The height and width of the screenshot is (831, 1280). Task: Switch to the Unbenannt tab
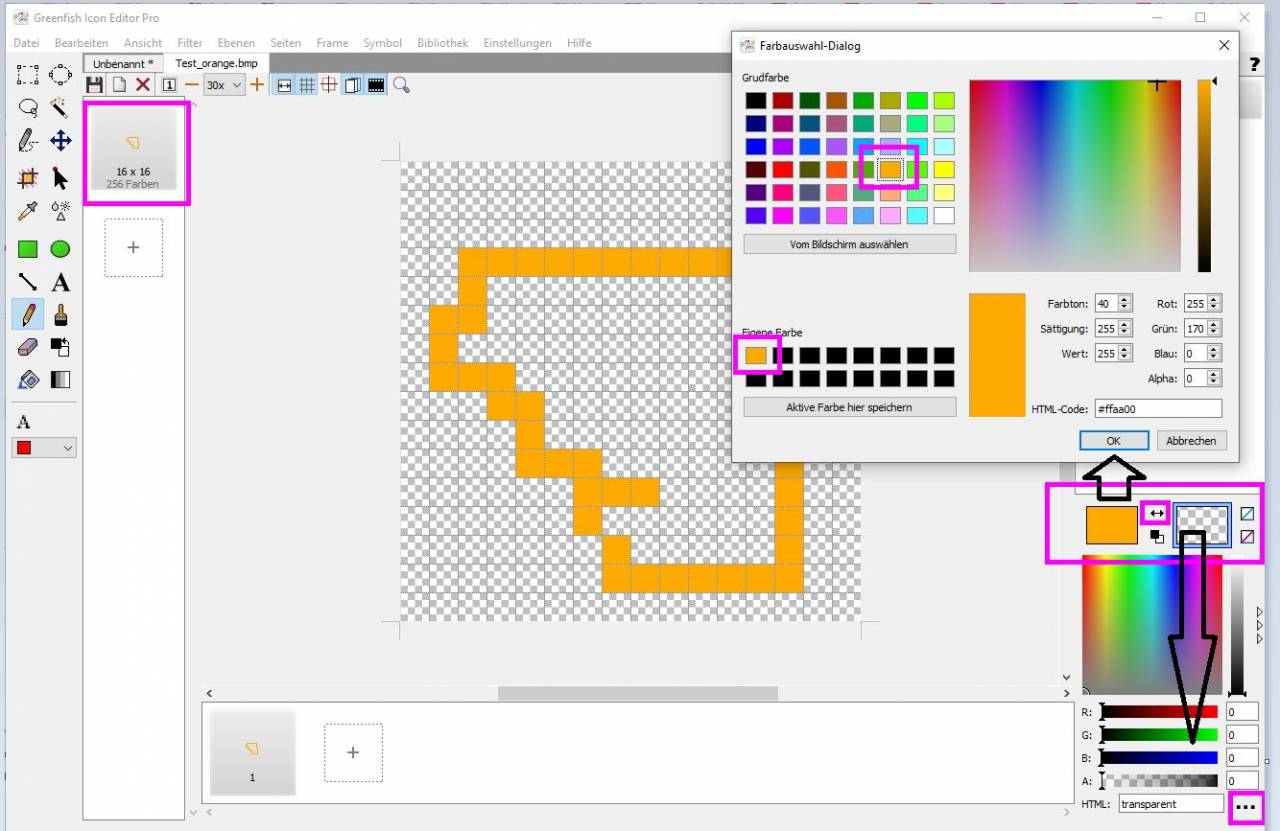(123, 63)
